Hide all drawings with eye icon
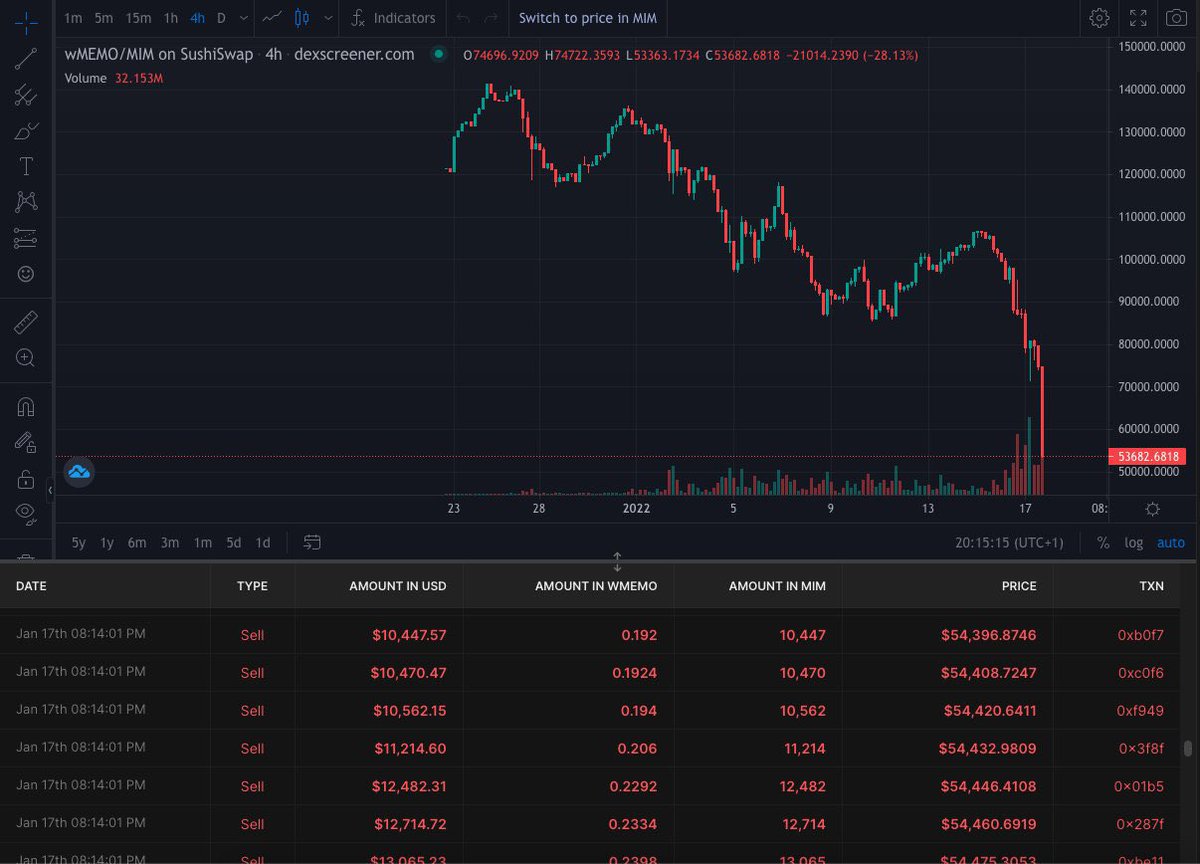 (26, 513)
